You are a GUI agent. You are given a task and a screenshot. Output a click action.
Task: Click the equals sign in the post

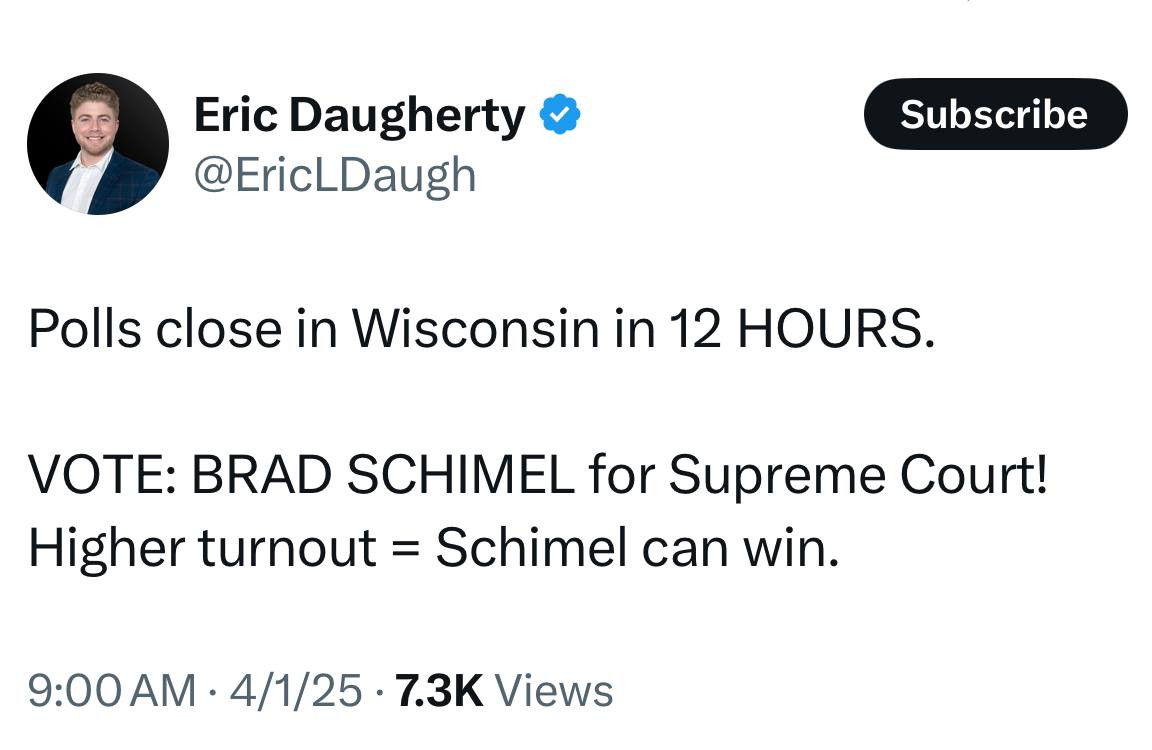[x=406, y=549]
